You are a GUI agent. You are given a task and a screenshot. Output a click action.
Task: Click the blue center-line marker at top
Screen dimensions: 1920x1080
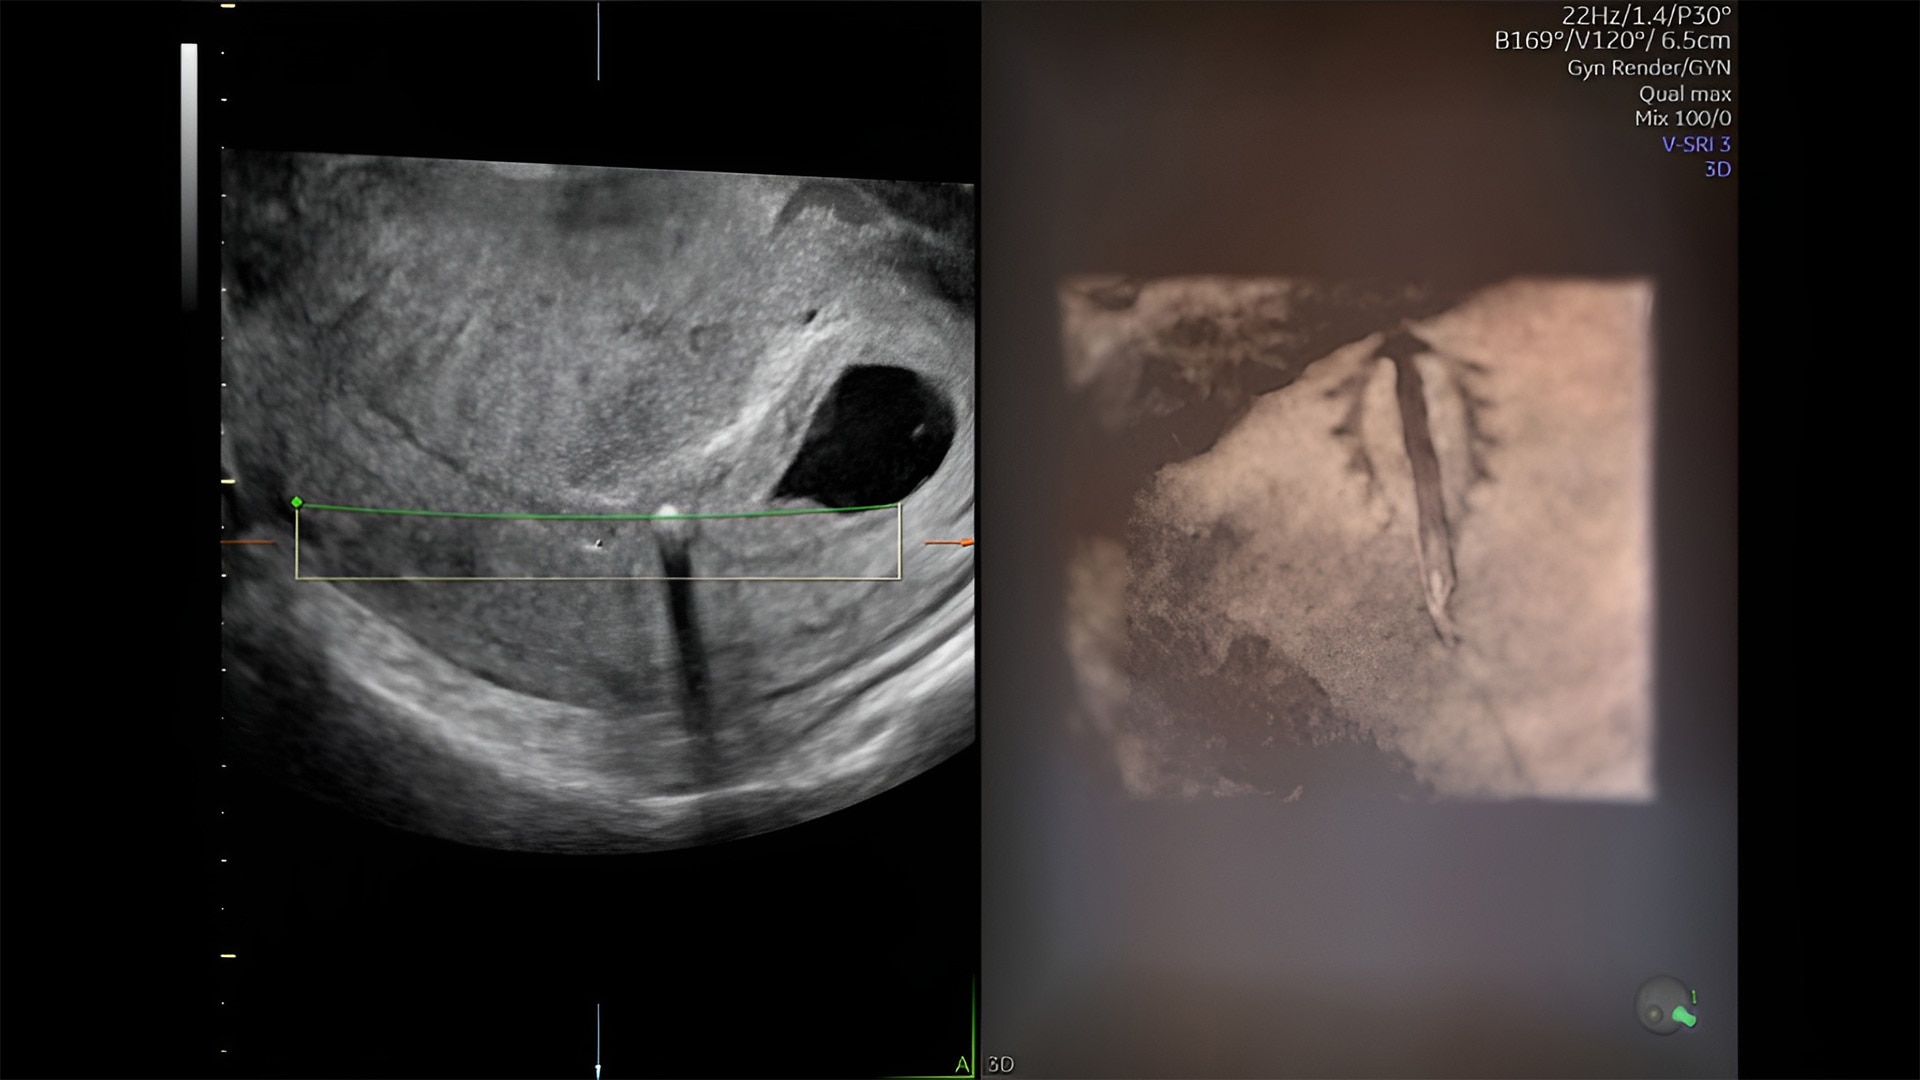click(598, 40)
